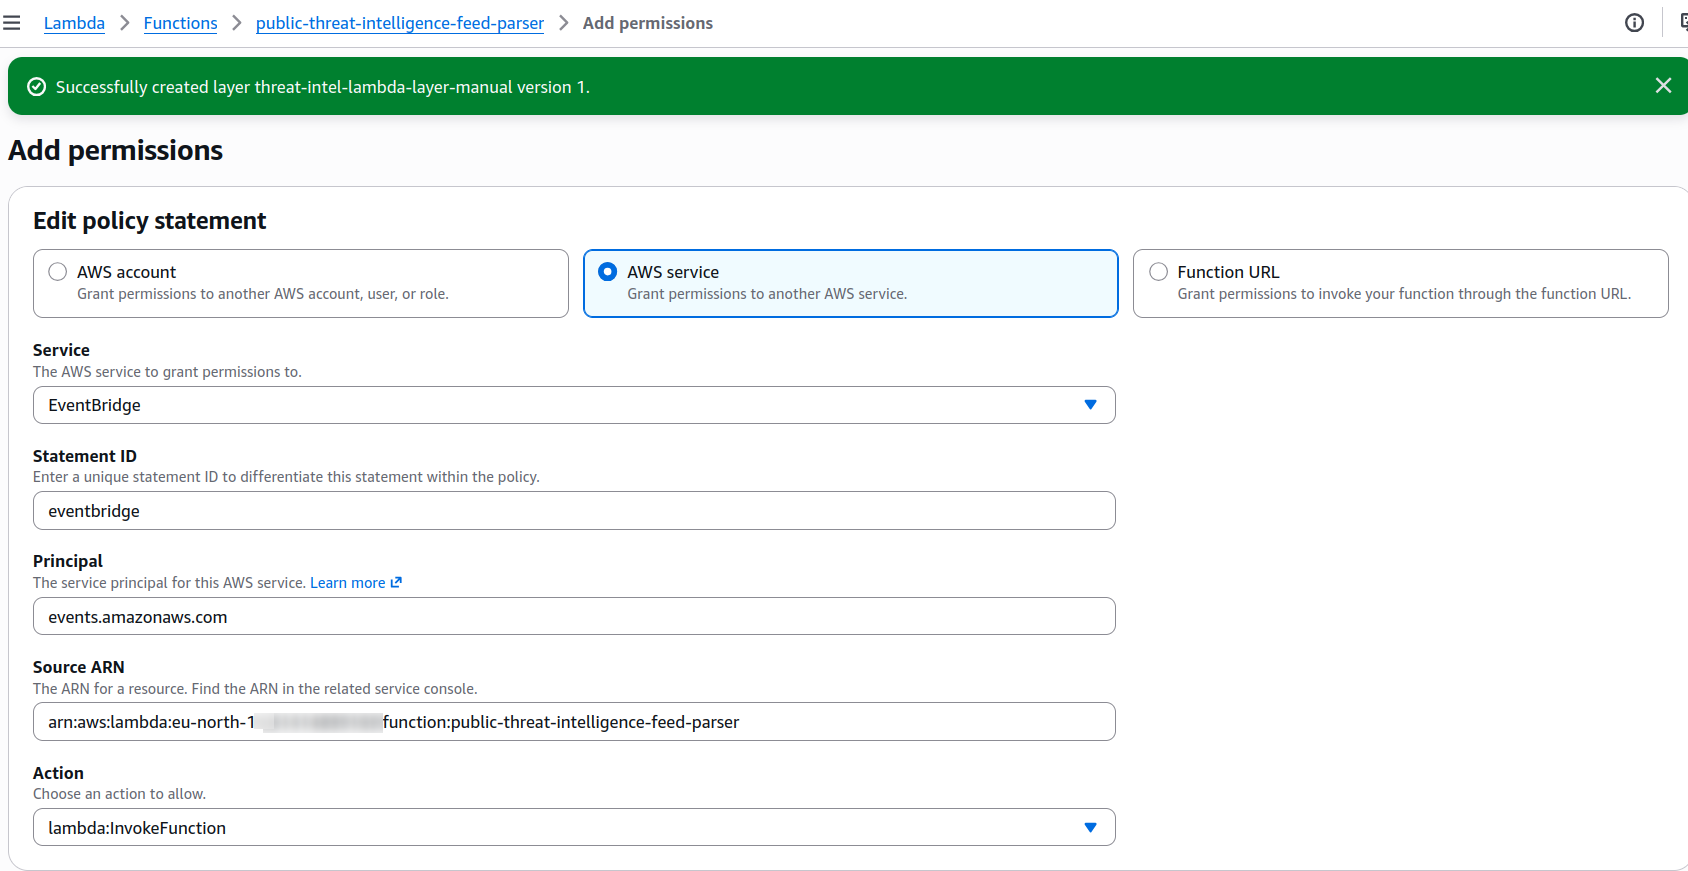The width and height of the screenshot is (1688, 871).
Task: Click the Source ARN input field
Action: pos(574,722)
